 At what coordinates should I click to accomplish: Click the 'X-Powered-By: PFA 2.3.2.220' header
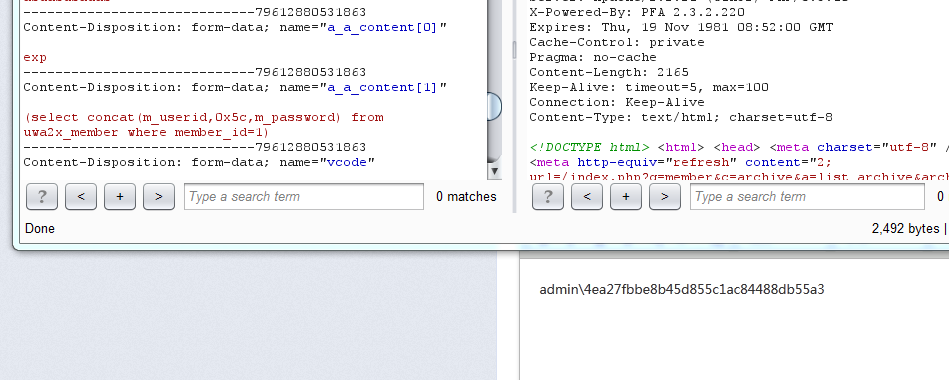click(x=637, y=13)
